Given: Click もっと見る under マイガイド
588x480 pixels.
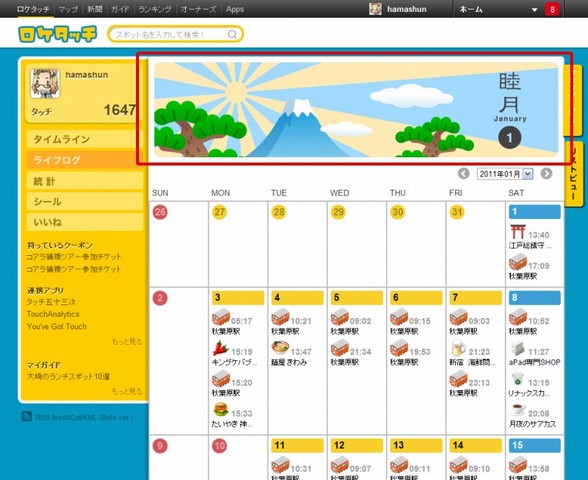Looking at the screenshot, I should tap(127, 392).
